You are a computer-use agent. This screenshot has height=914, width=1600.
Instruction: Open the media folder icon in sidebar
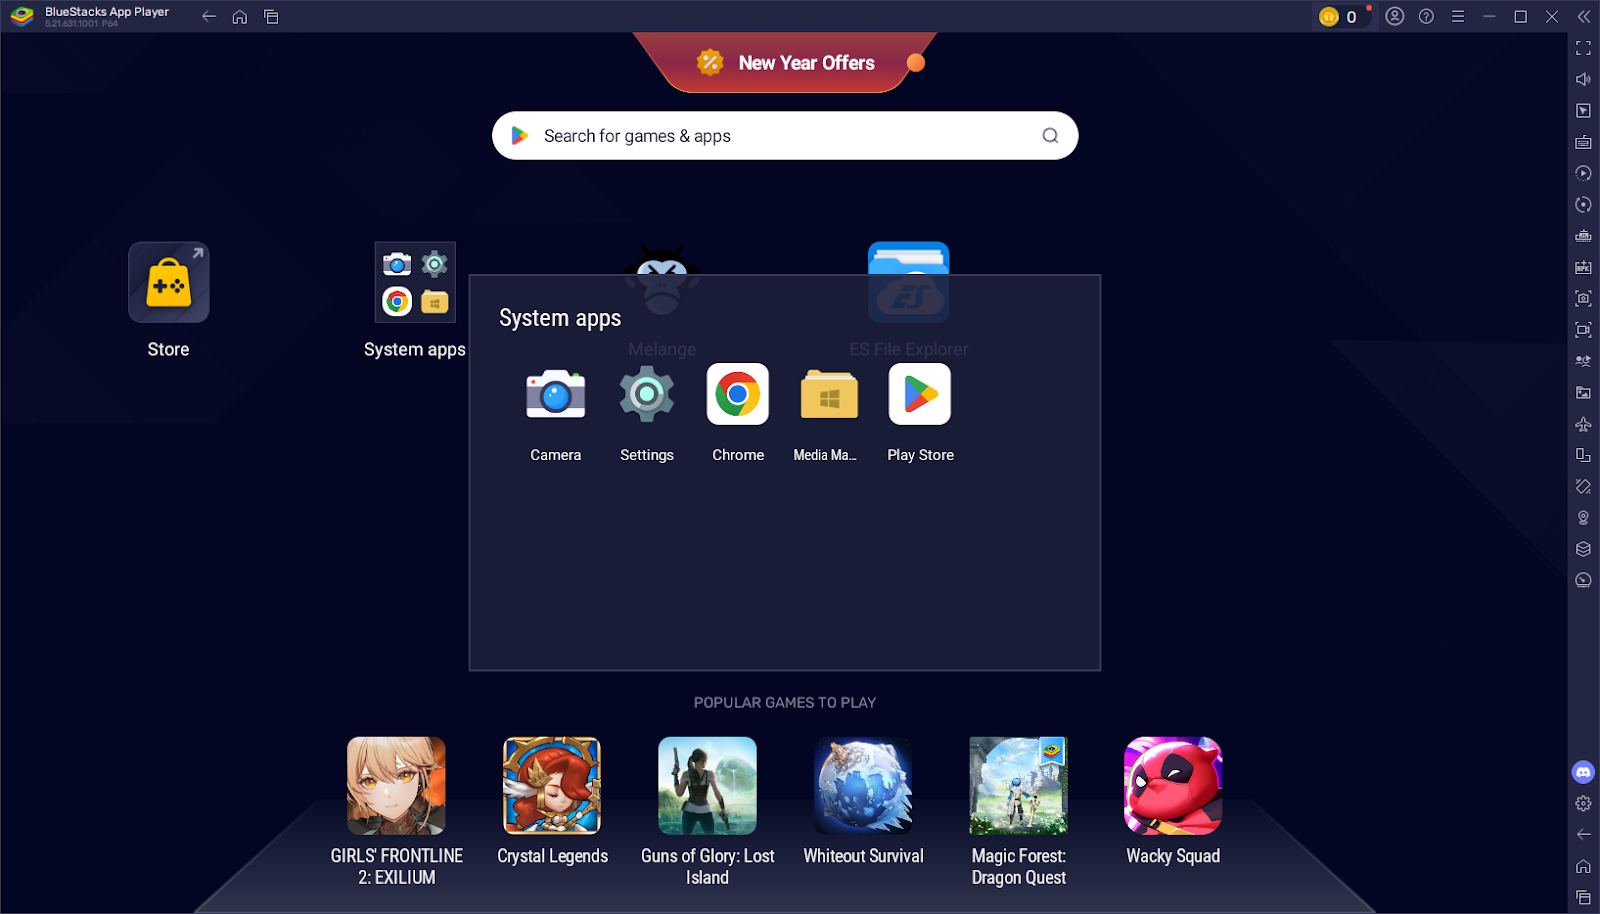point(1583,393)
